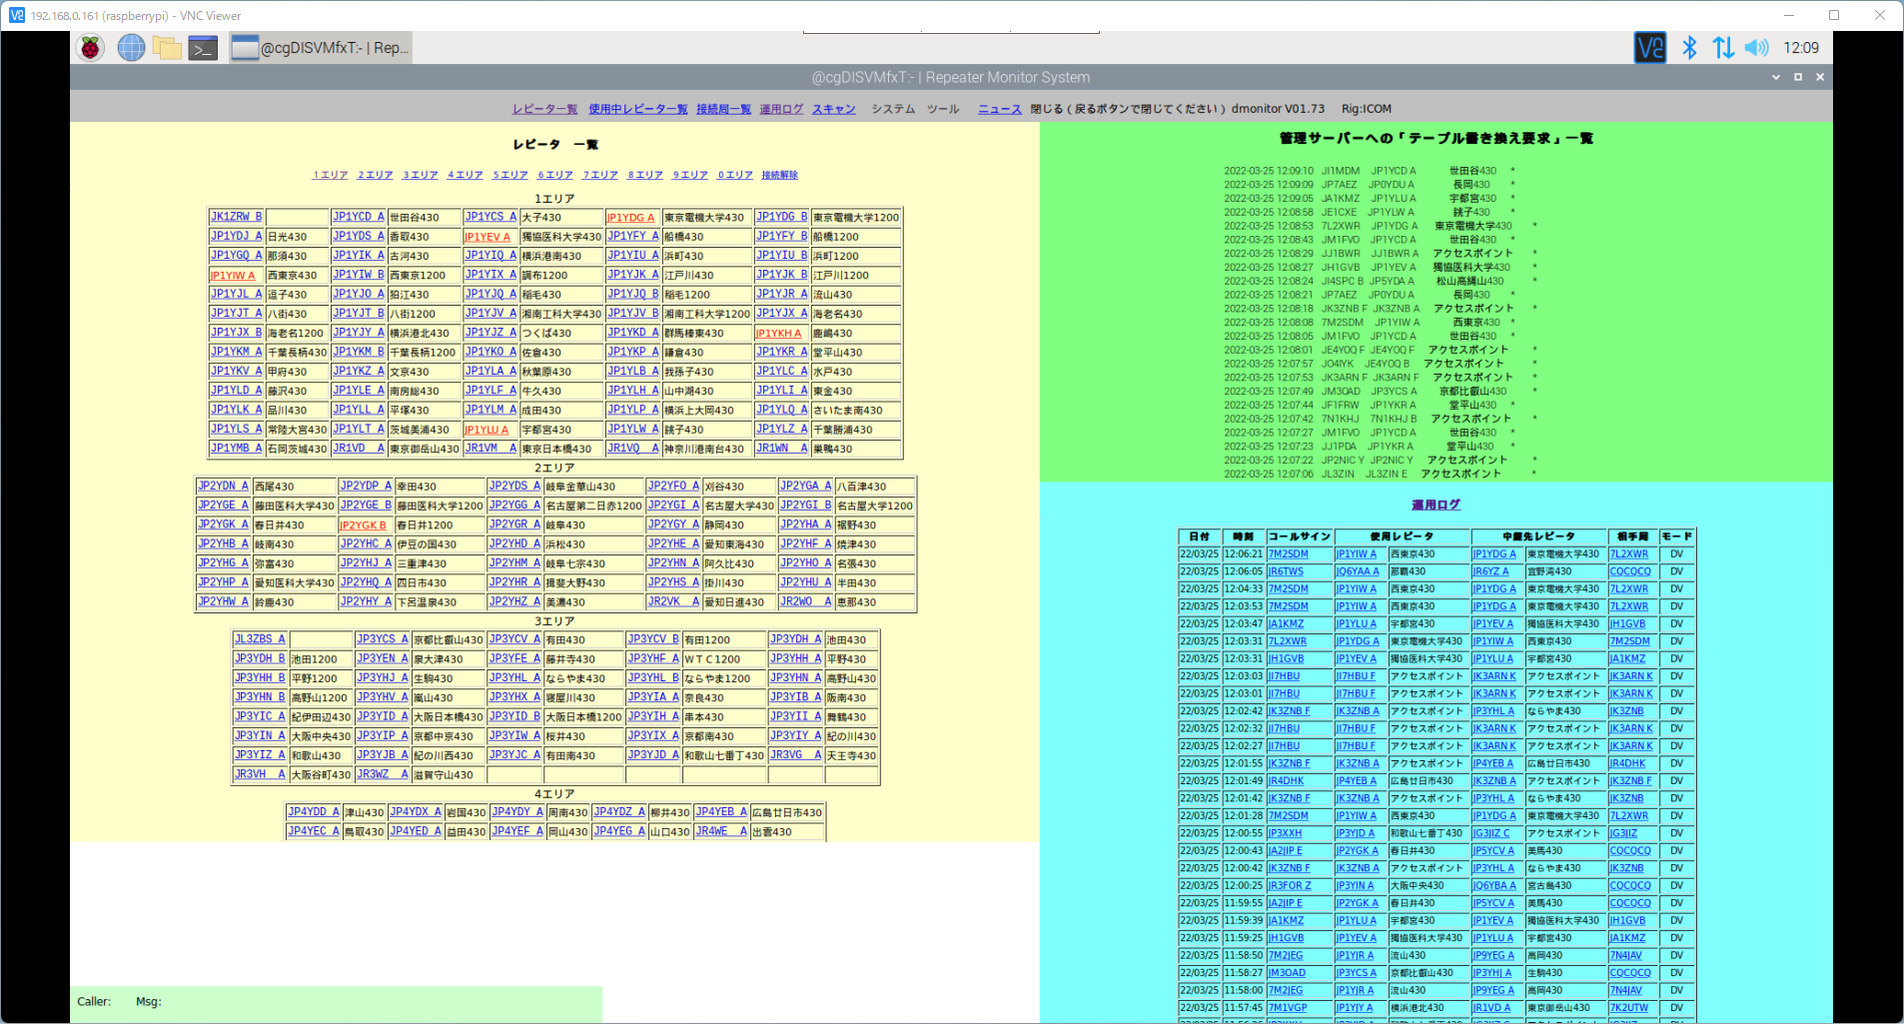Select repeater JR4WE A (出雲430)
The height and width of the screenshot is (1024, 1904).
point(722,831)
